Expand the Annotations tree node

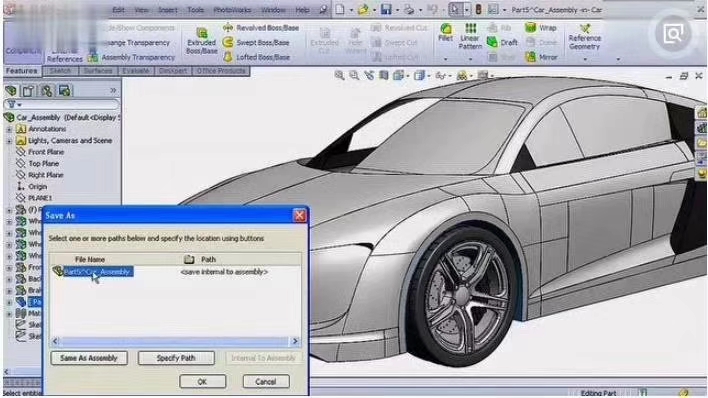[9, 129]
